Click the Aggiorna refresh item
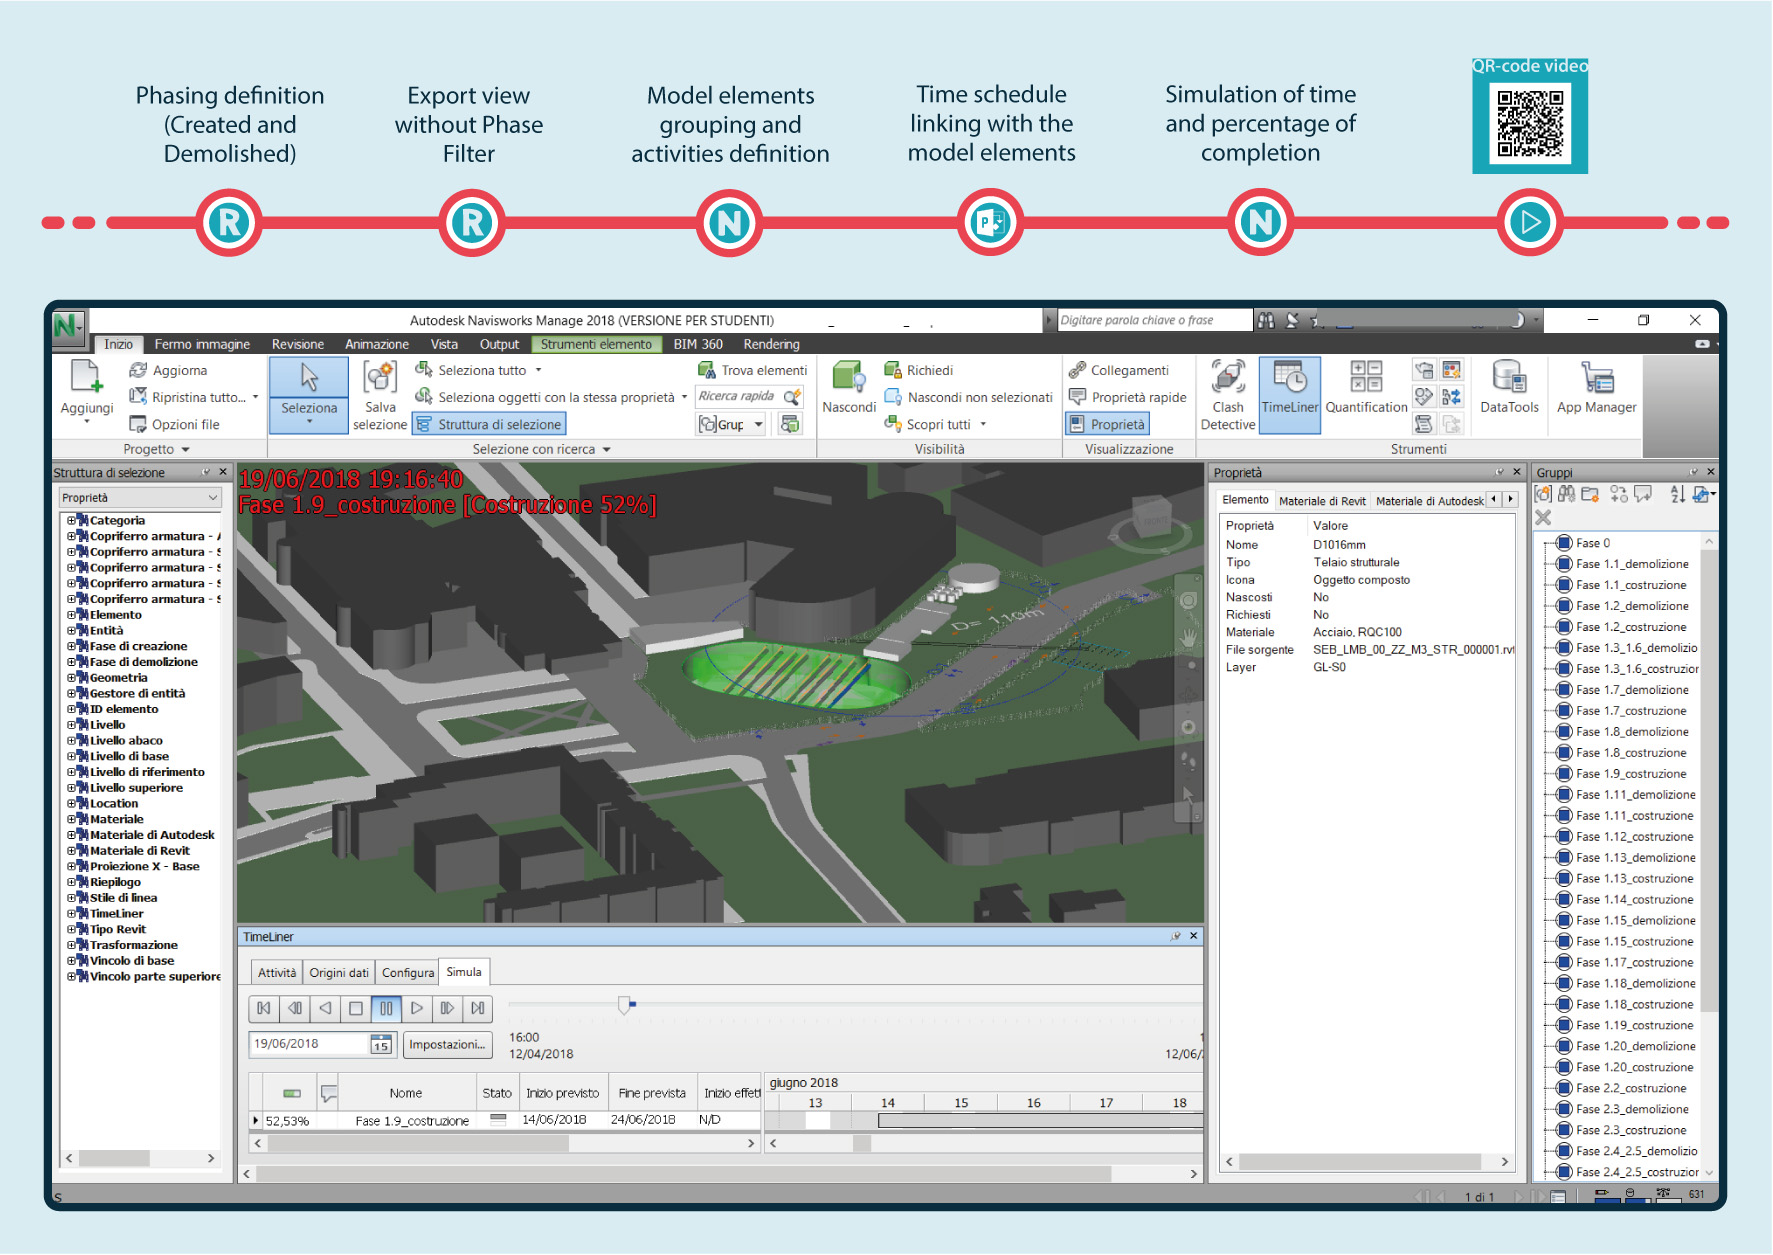Screen dimensions: 1773x1255 168,370
